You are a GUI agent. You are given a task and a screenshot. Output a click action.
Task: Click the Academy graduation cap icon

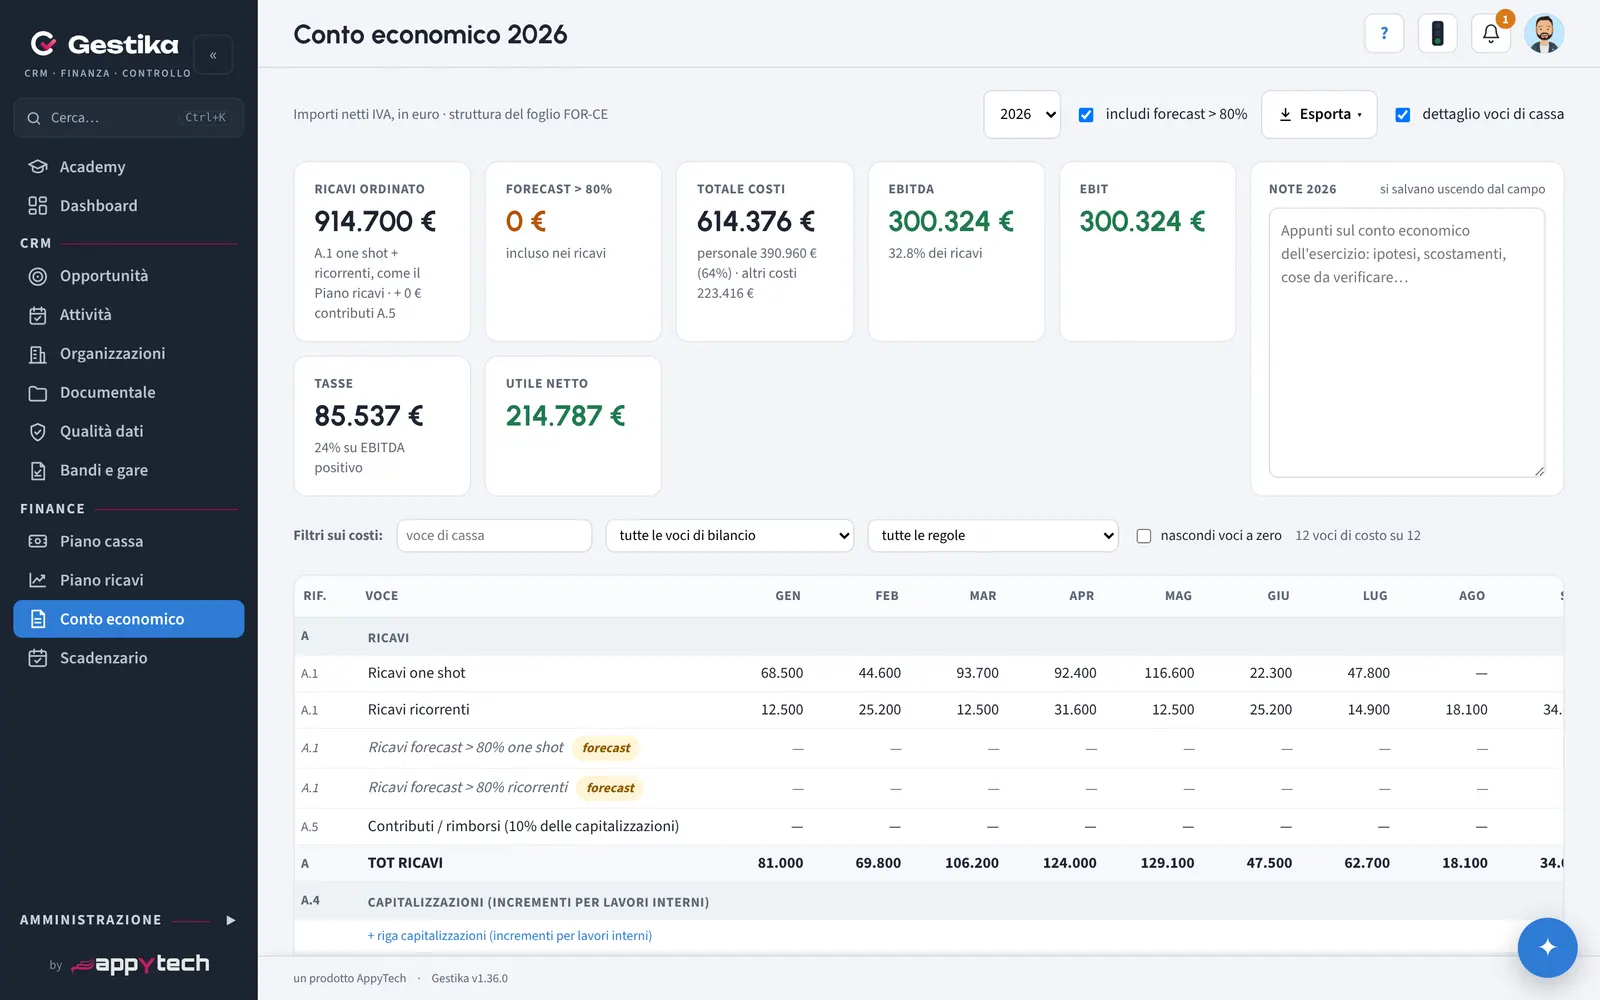(38, 166)
